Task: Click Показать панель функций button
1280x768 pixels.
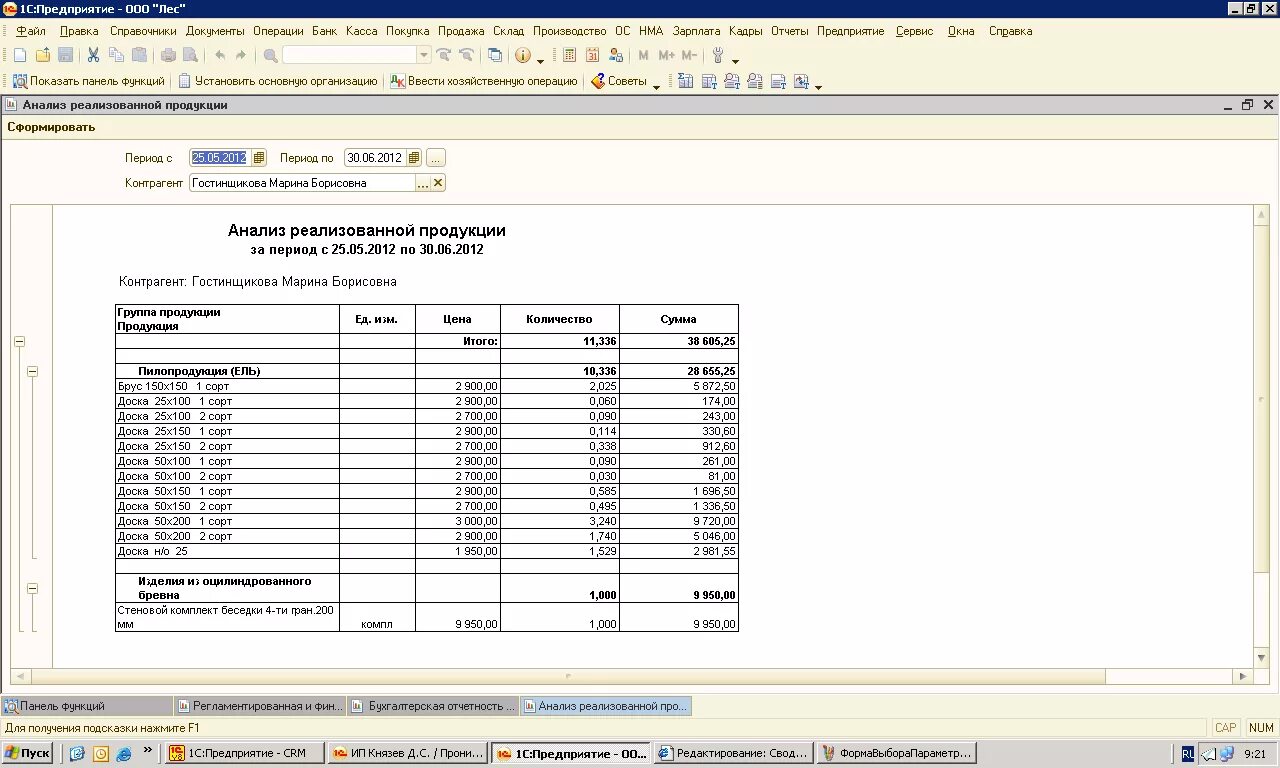Action: click(88, 81)
